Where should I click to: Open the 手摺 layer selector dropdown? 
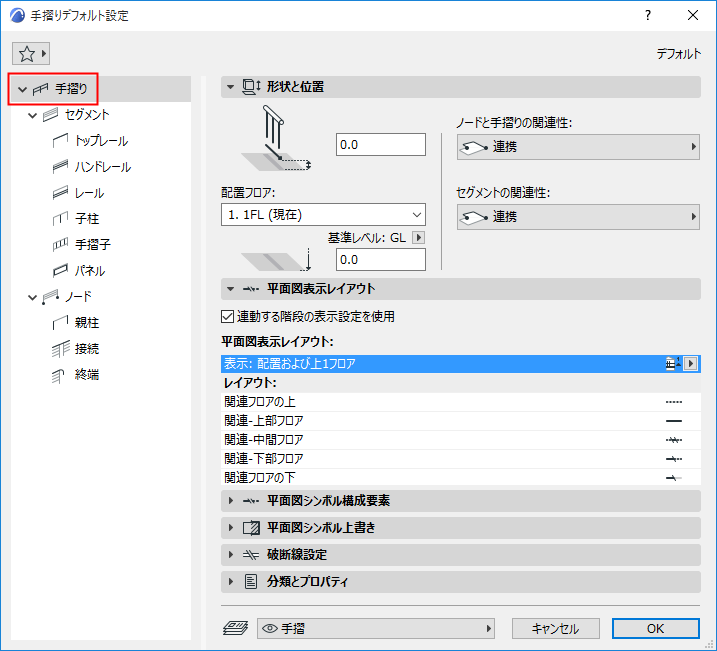click(376, 629)
